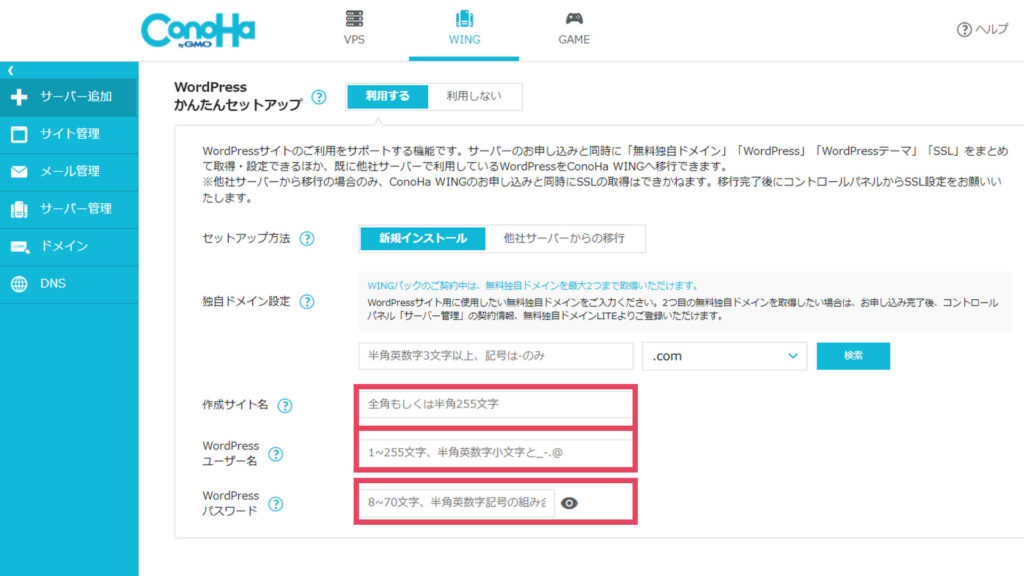
Task: Toggle password visibility with the eye icon
Action: coord(569,503)
